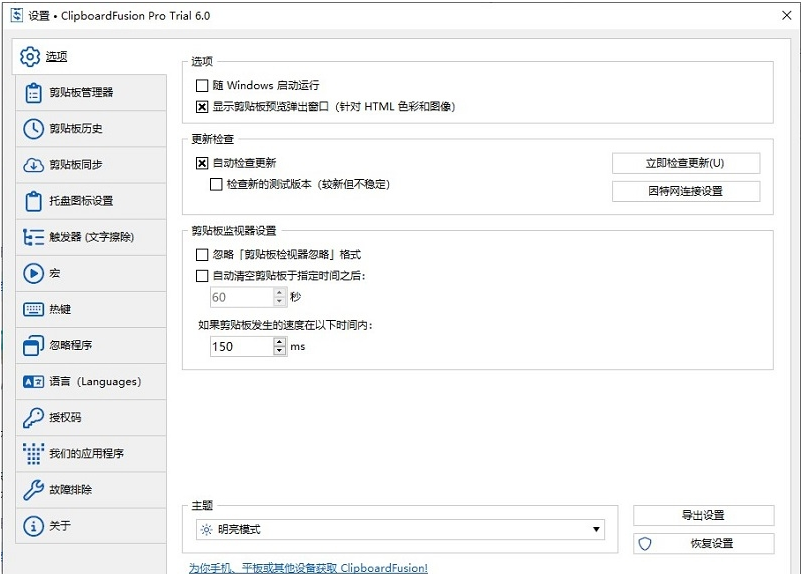Enable 随 Windows 启动运行 checkbox
The height and width of the screenshot is (574, 805).
point(202,85)
